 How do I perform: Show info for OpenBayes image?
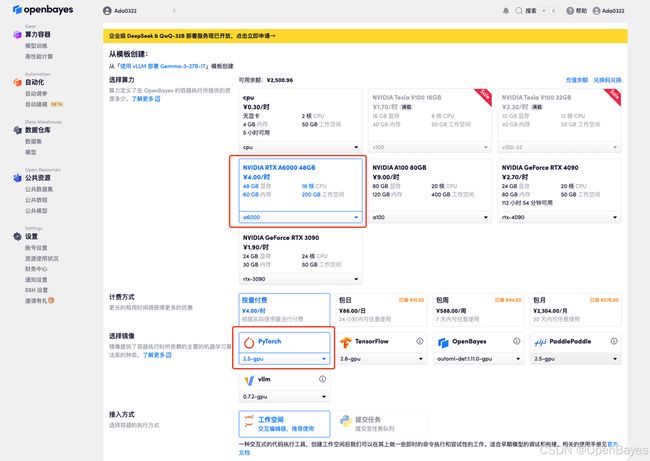(517, 341)
